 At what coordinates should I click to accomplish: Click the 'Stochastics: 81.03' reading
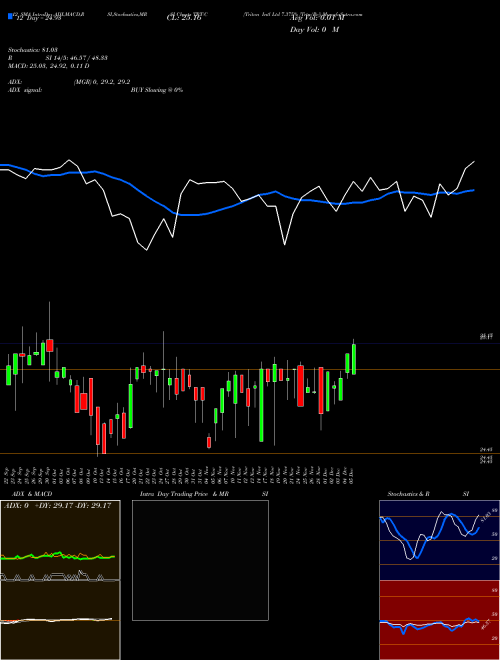33,50
